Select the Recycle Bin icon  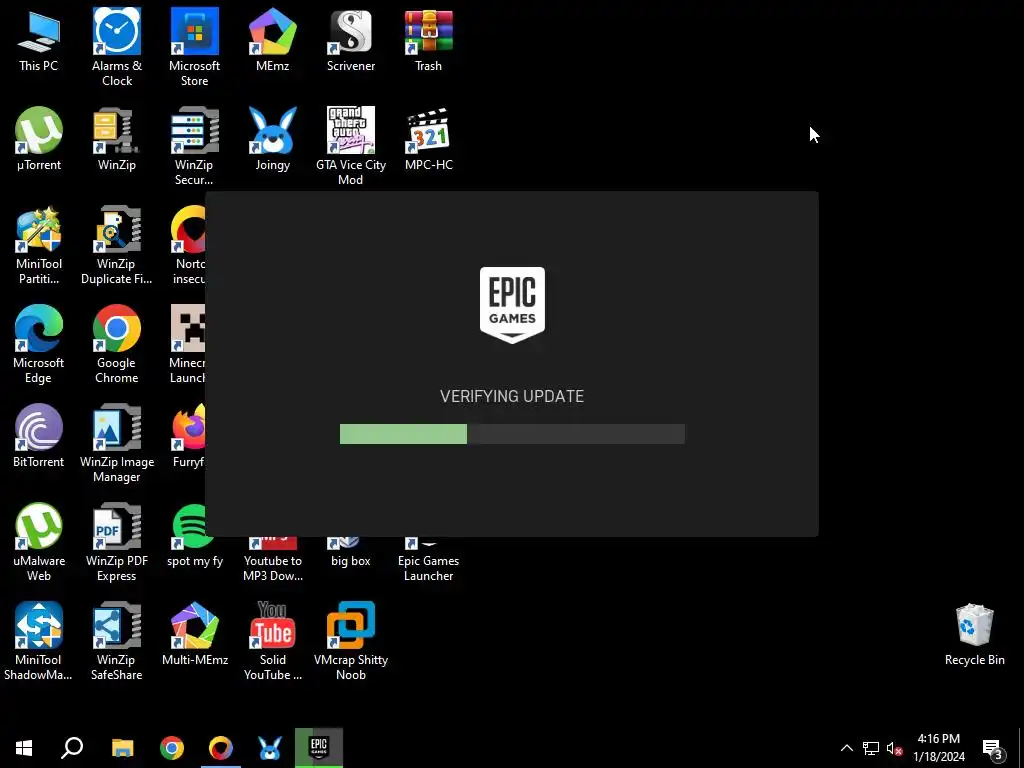coord(974,634)
